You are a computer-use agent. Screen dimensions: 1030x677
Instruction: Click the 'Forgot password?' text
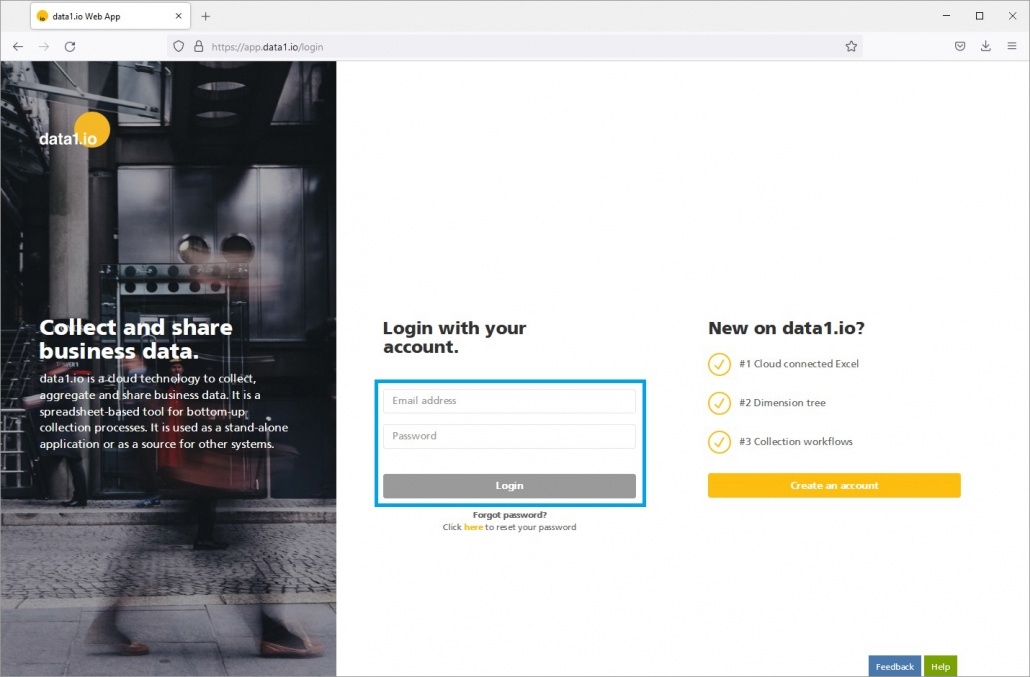(x=510, y=515)
